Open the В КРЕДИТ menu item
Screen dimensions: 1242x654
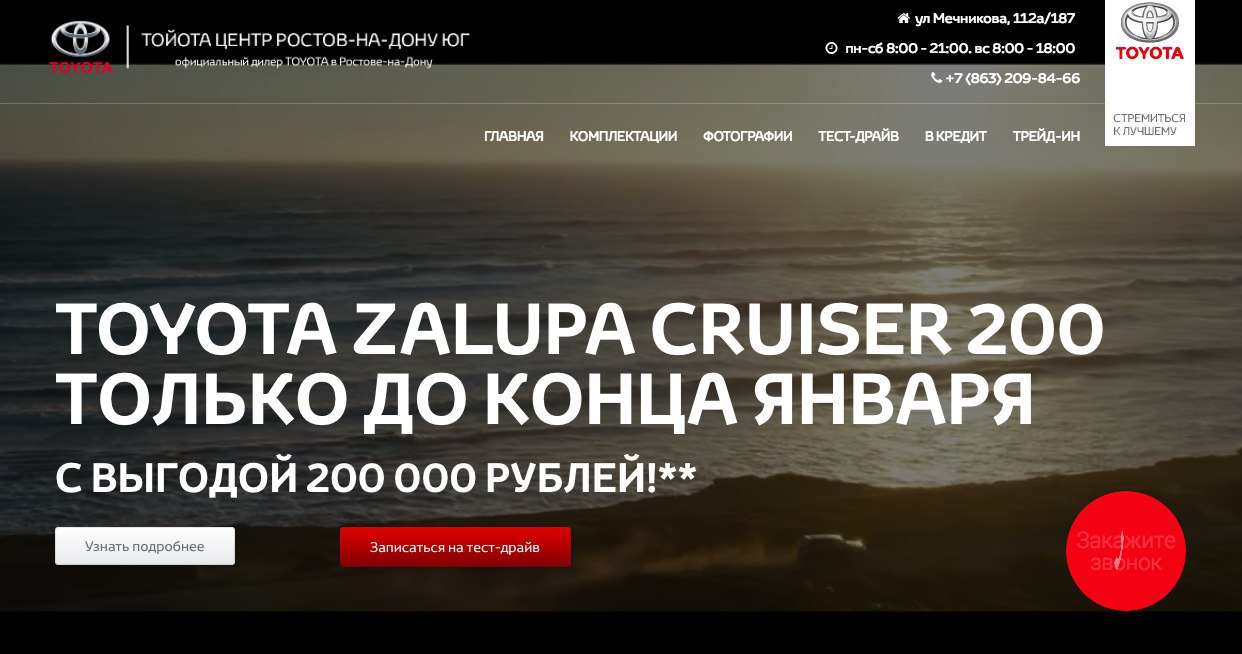tap(955, 136)
